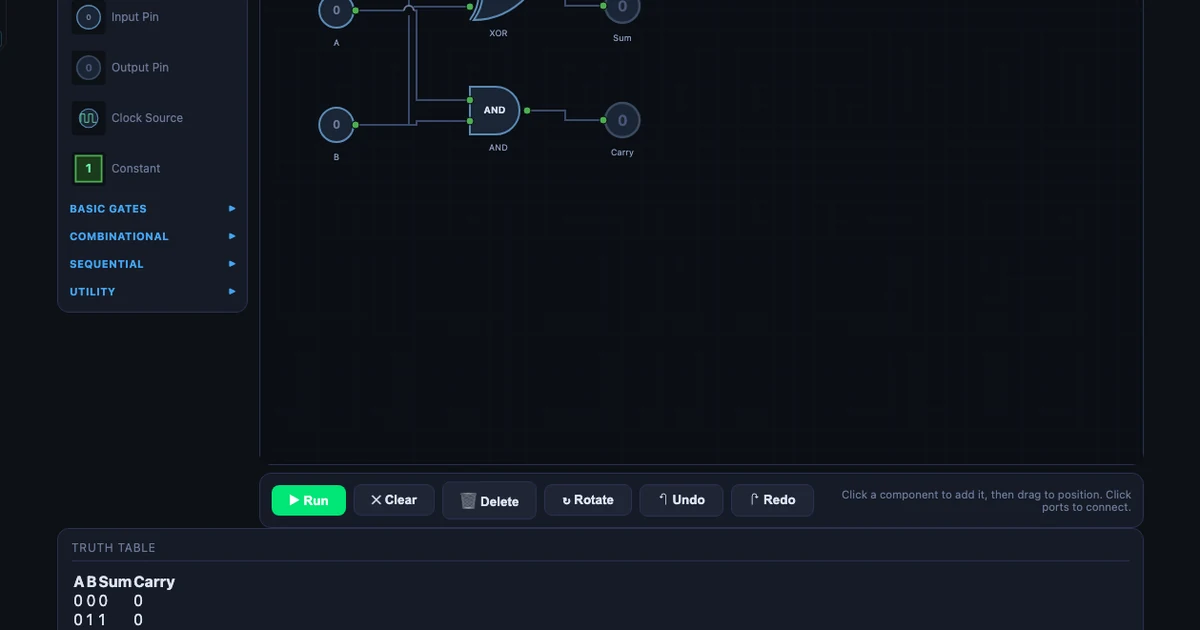Run the circuit simulation
The height and width of the screenshot is (630, 1200).
point(309,500)
